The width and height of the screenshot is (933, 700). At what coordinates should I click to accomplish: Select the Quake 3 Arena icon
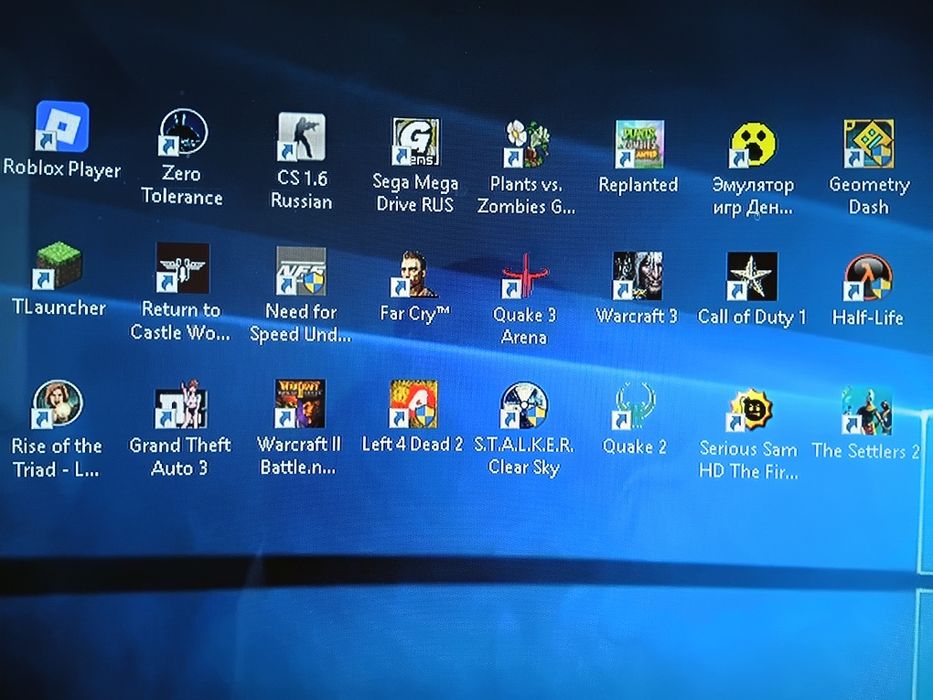pyautogui.click(x=525, y=276)
